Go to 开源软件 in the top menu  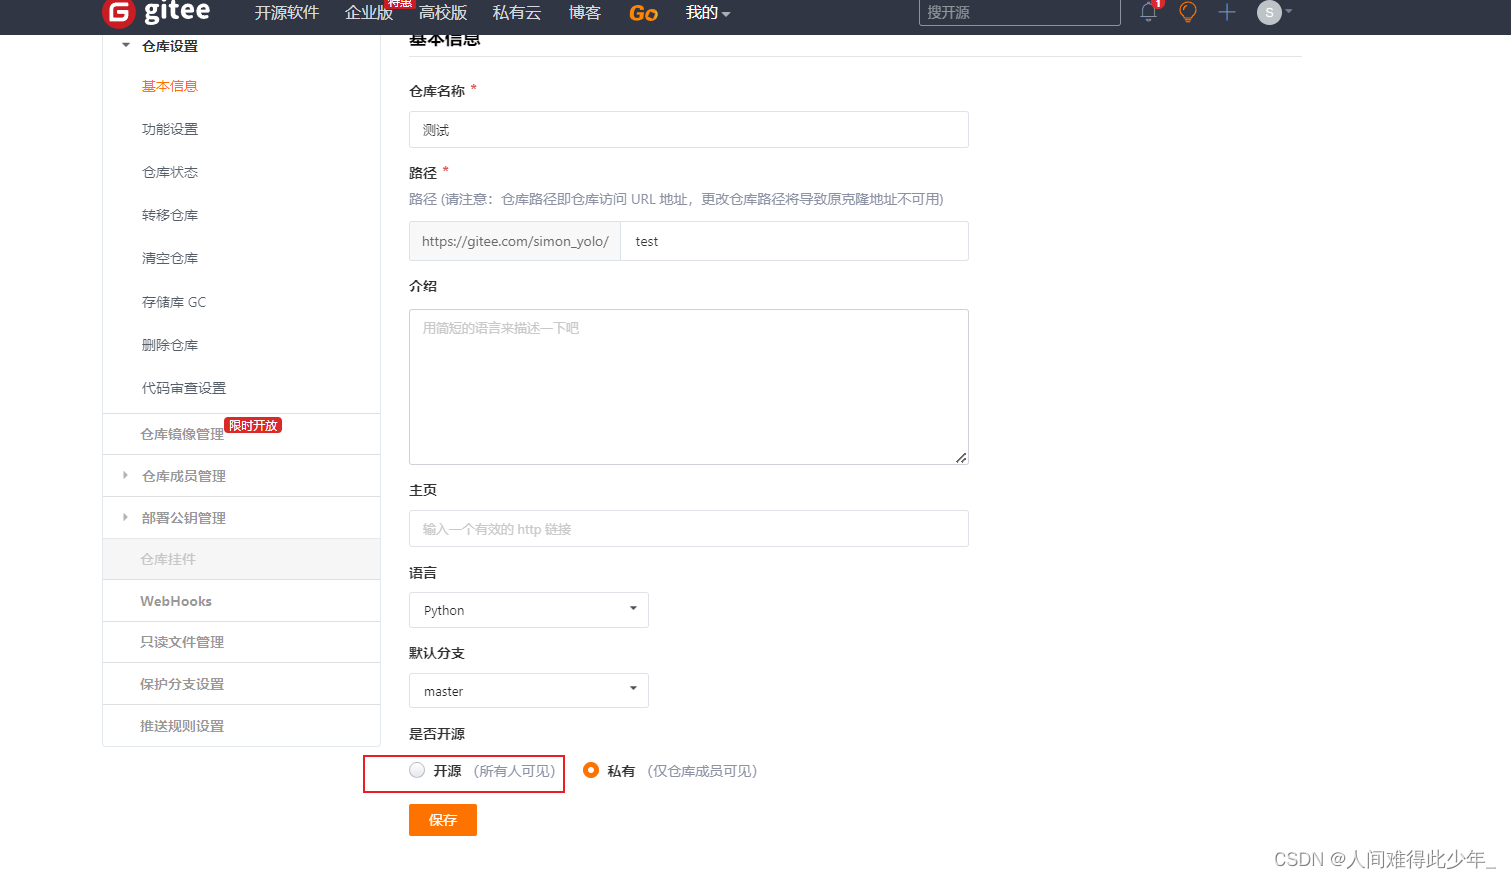click(x=286, y=13)
